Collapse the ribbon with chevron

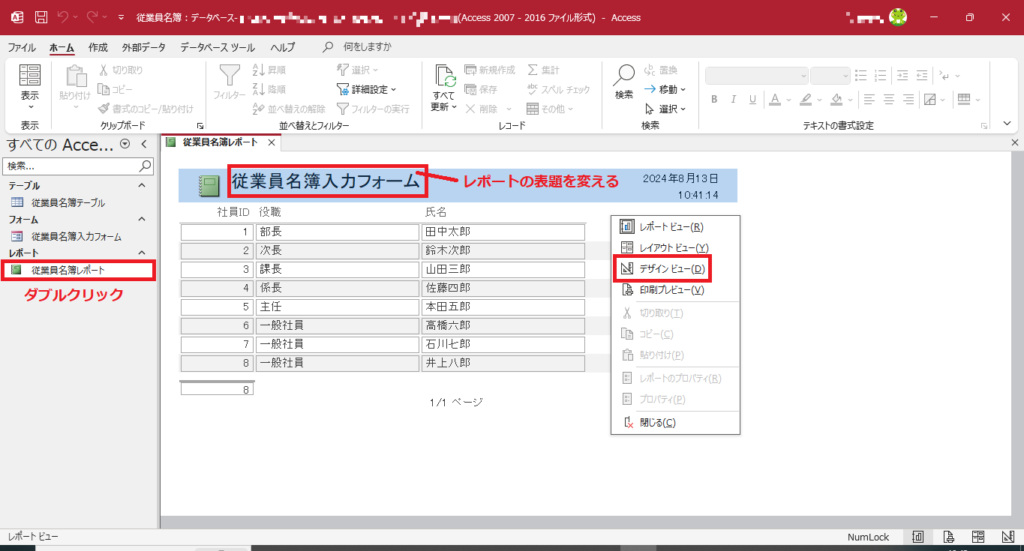[x=1007, y=124]
